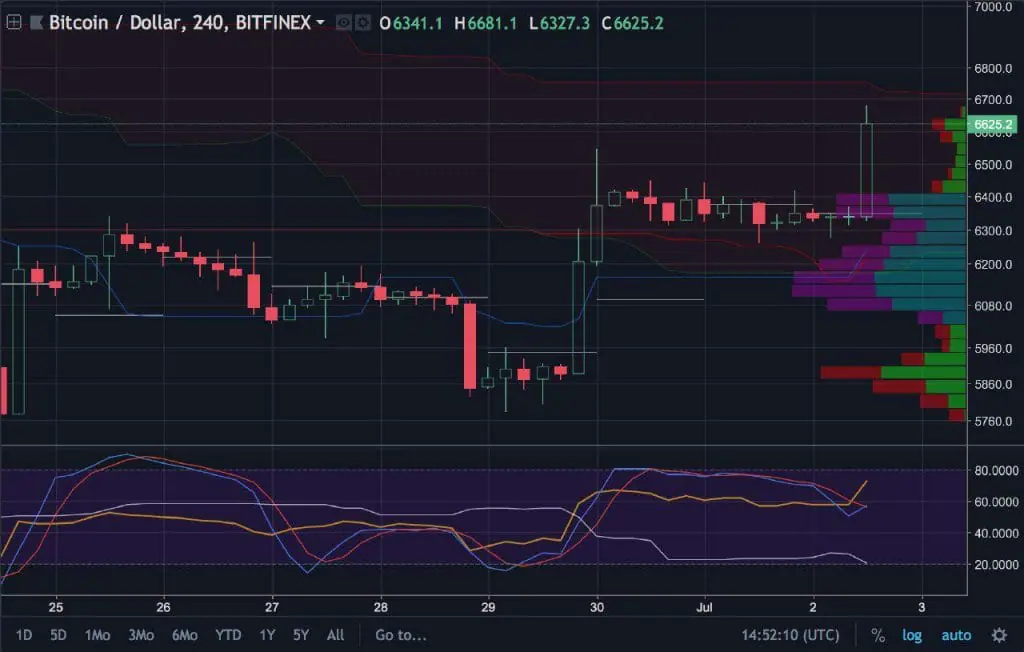Select the 3Mo timeframe
Image resolution: width=1024 pixels, height=652 pixels.
(x=140, y=635)
